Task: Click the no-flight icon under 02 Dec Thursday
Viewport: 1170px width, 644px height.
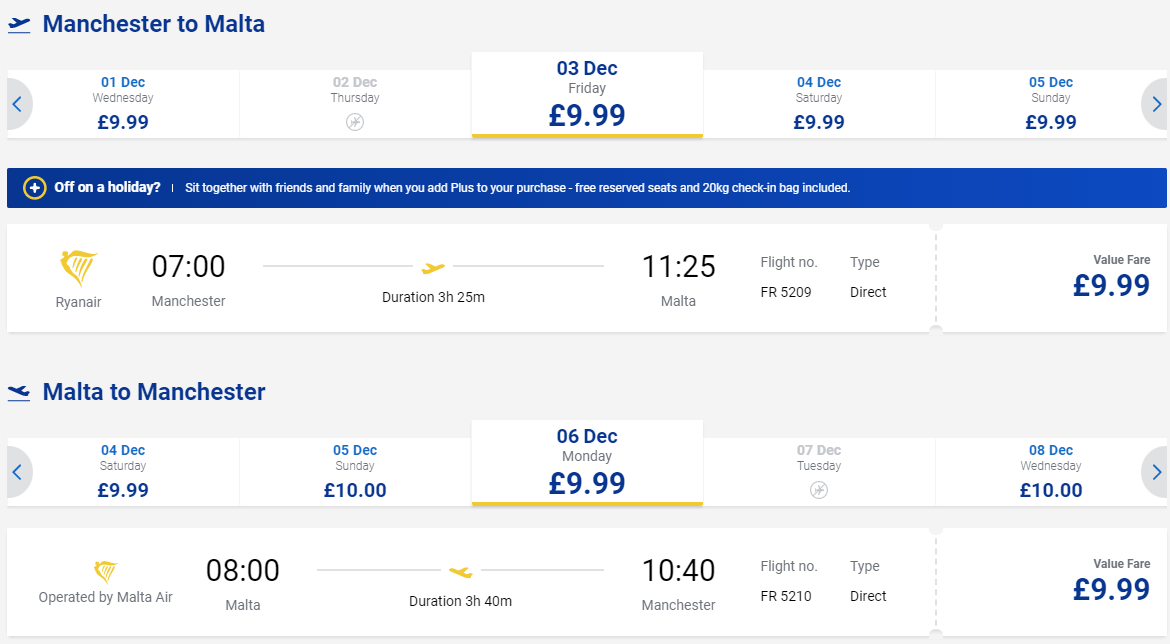Action: click(355, 122)
